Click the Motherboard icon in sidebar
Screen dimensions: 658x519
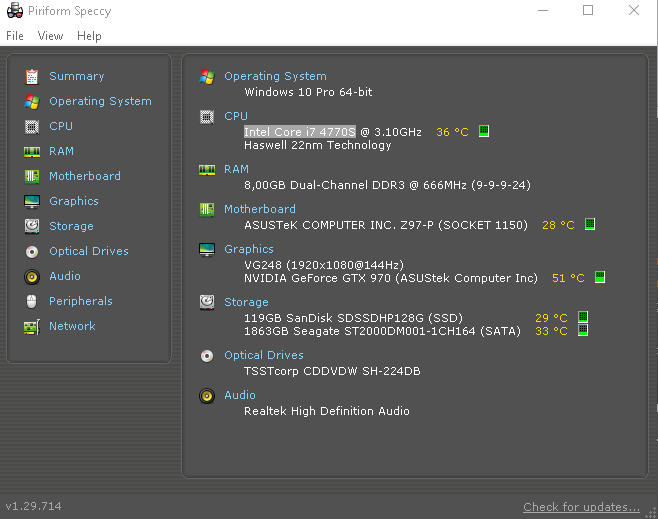[32, 177]
